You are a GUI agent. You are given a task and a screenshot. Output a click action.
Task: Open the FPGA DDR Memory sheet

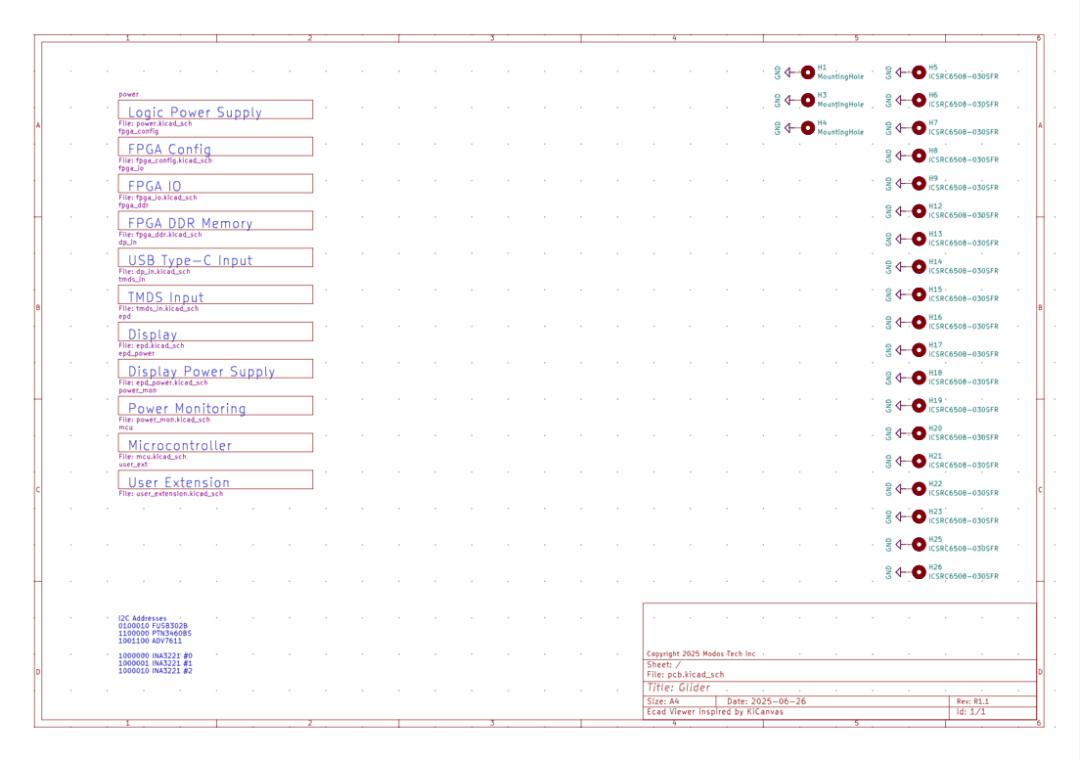point(215,220)
